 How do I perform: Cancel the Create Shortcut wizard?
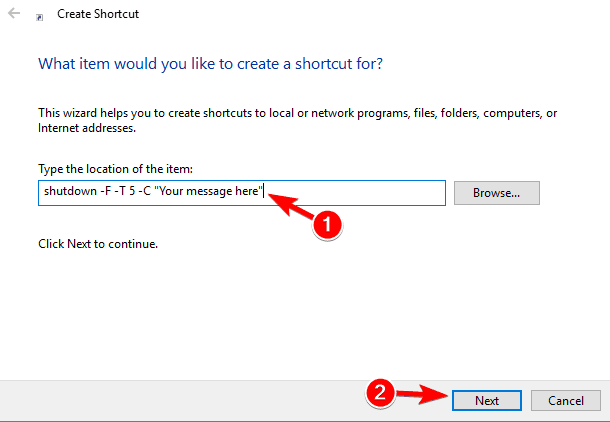pyautogui.click(x=566, y=401)
